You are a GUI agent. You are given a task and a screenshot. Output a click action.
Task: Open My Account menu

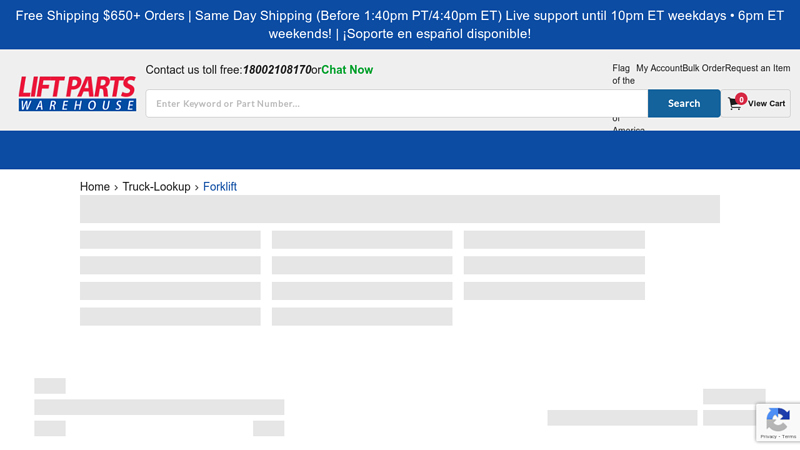[659, 68]
